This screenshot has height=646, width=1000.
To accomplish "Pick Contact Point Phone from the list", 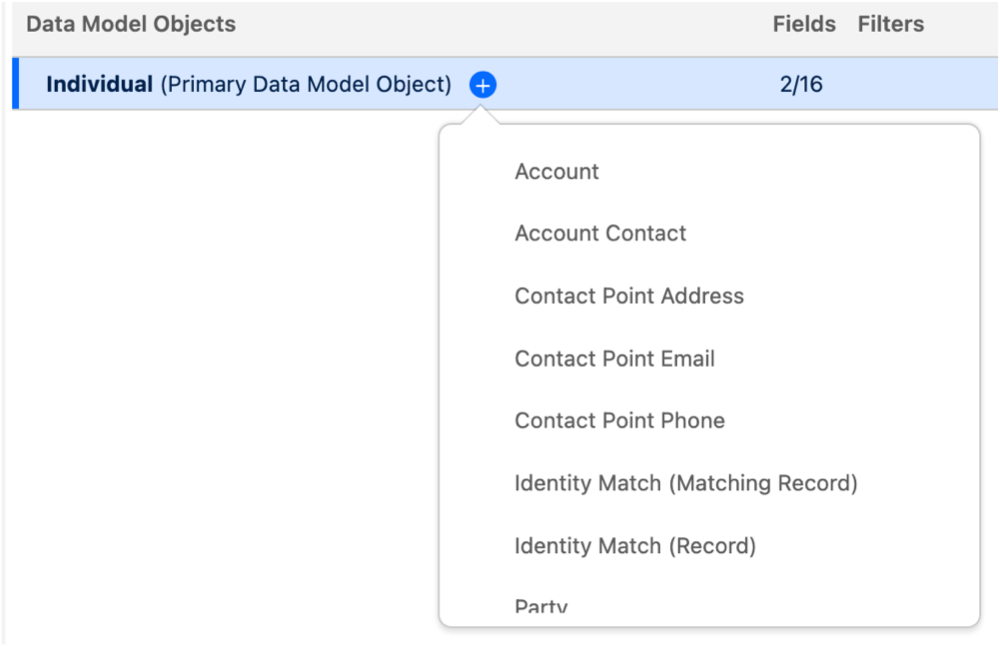I will click(619, 420).
